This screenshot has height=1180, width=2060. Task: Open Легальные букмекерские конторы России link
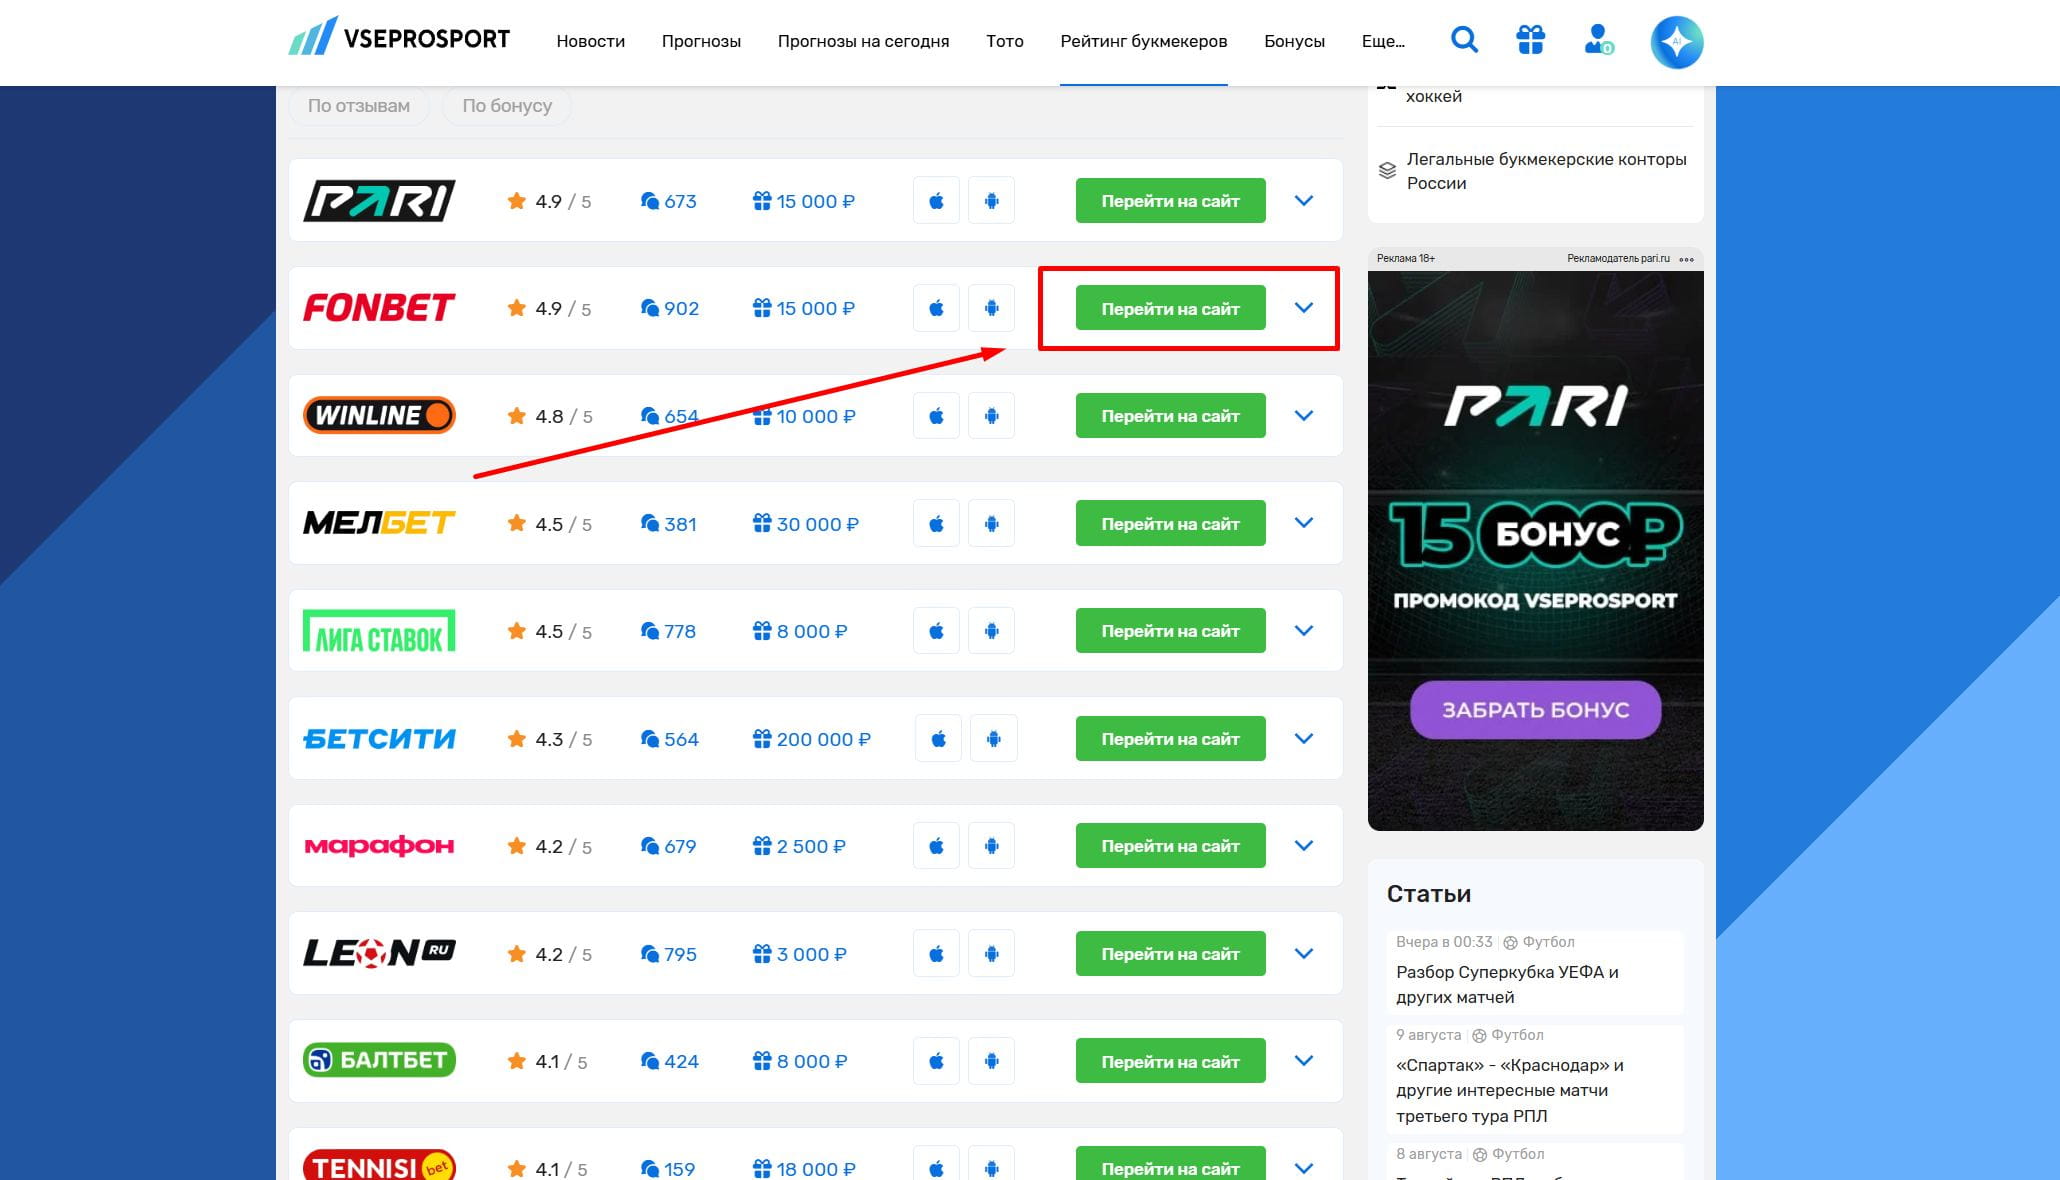click(1546, 171)
